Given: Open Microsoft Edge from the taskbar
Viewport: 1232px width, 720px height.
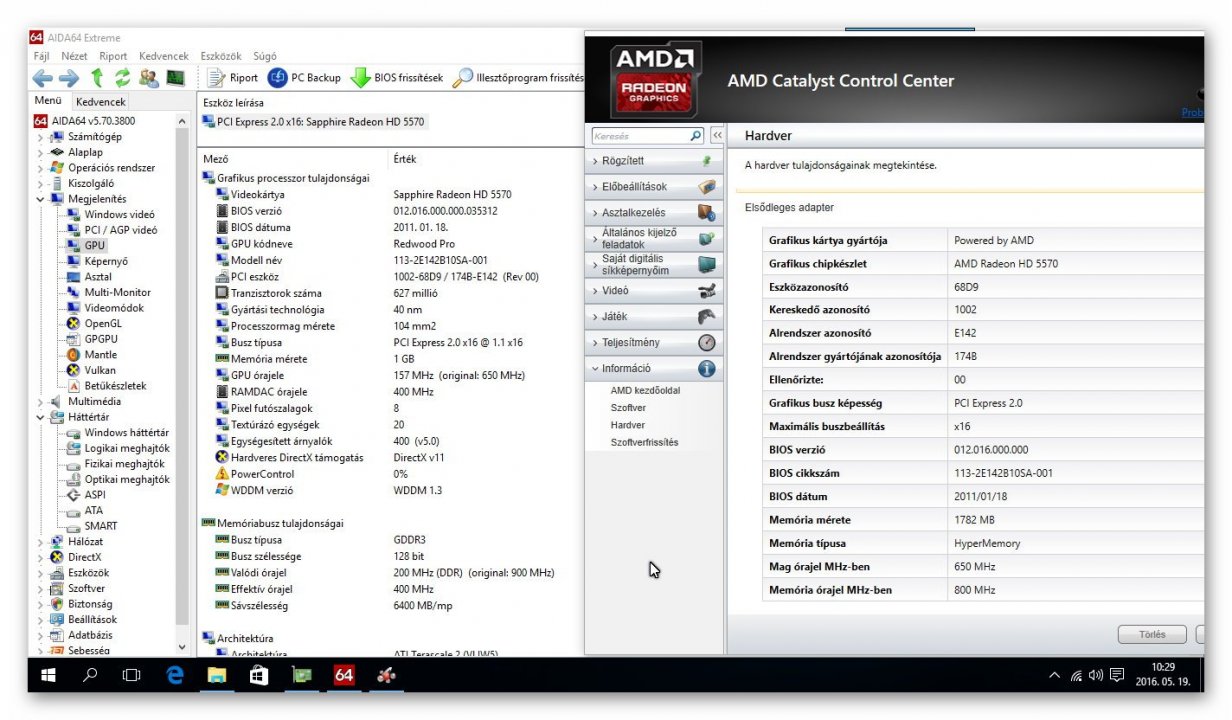Looking at the screenshot, I should 176,676.
